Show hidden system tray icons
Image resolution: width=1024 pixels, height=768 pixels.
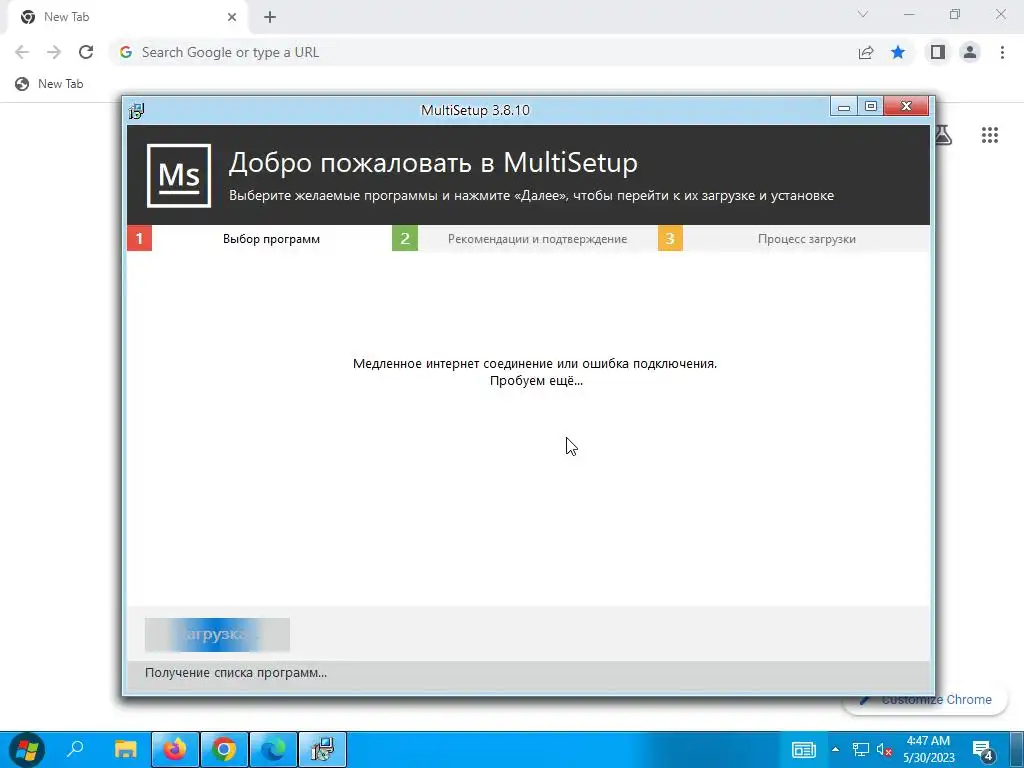pos(835,749)
